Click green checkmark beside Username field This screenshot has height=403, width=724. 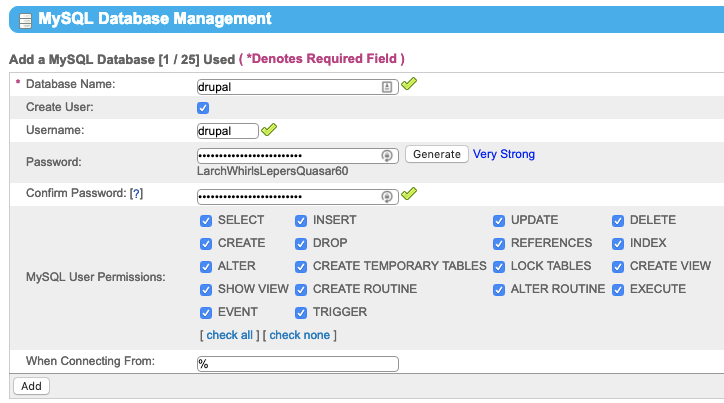point(269,129)
